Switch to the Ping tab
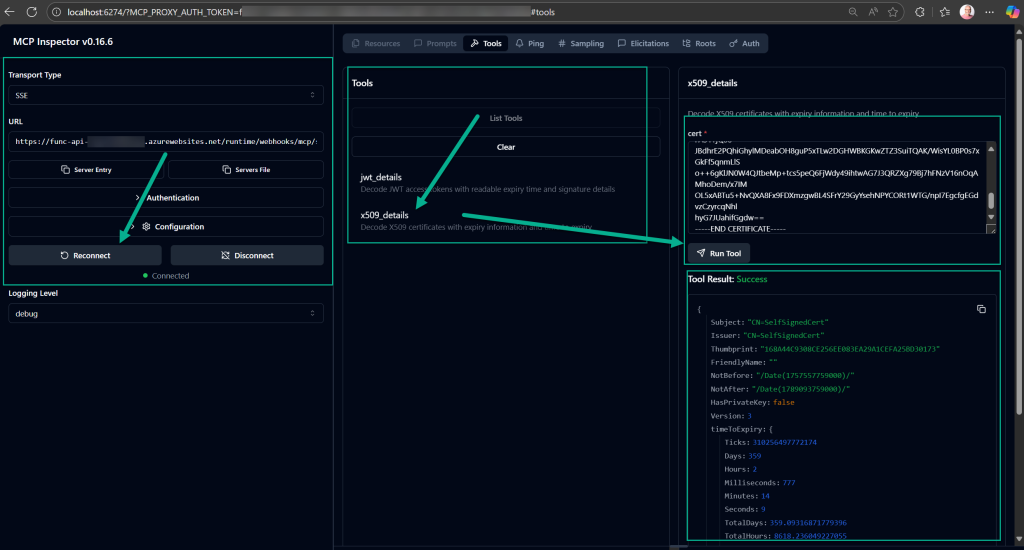The width and height of the screenshot is (1024, 550). [x=531, y=44]
